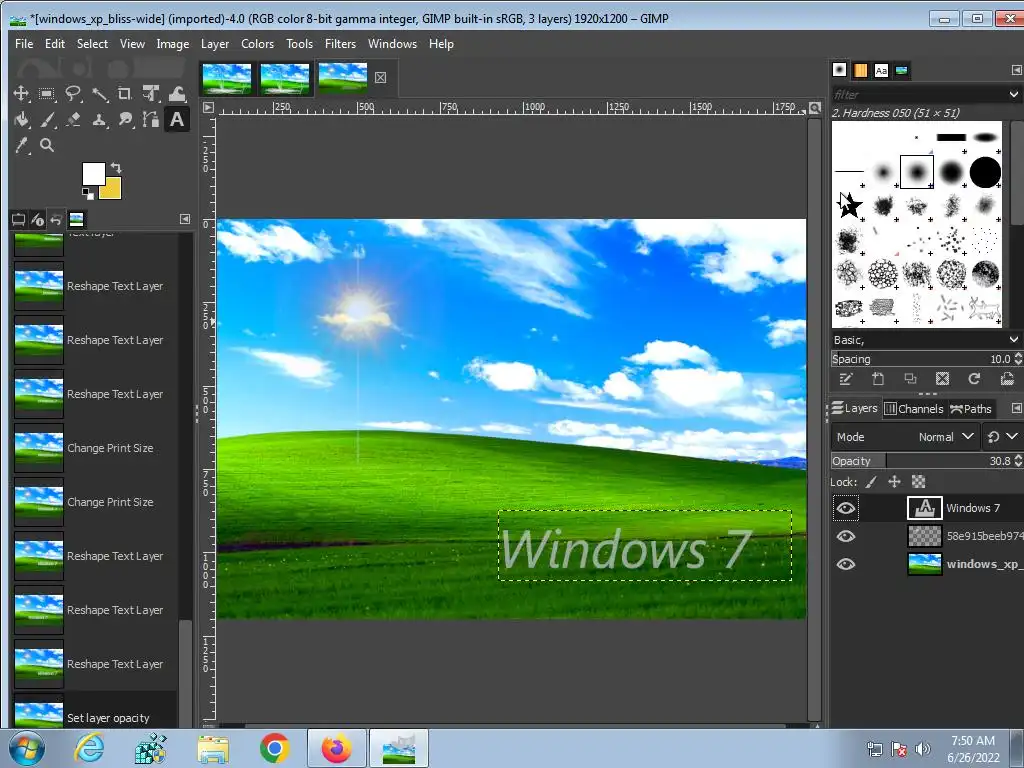Select the Paintbrush tool
1024x768 pixels.
click(x=46, y=120)
